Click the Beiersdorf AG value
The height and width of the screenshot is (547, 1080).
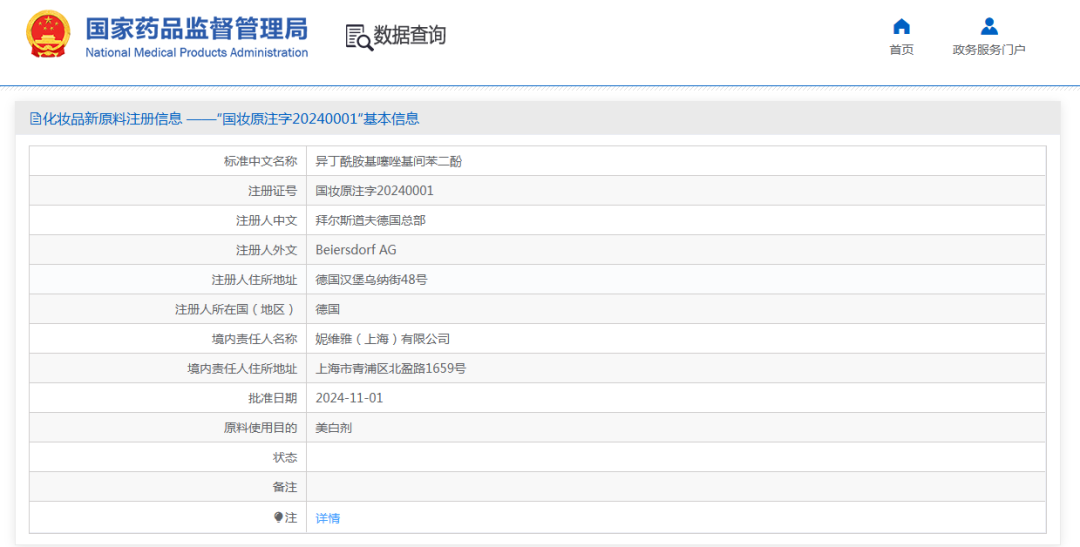tap(356, 250)
